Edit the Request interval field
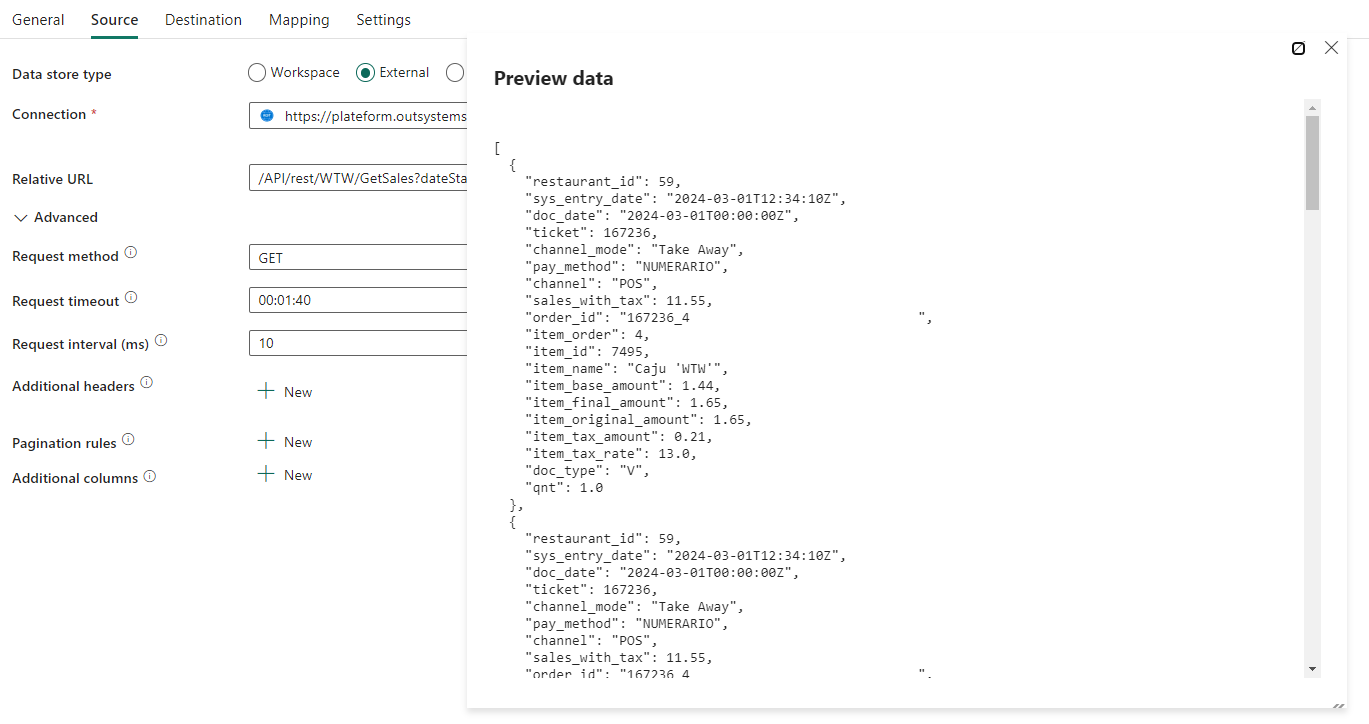The image size is (1369, 724). click(x=358, y=343)
